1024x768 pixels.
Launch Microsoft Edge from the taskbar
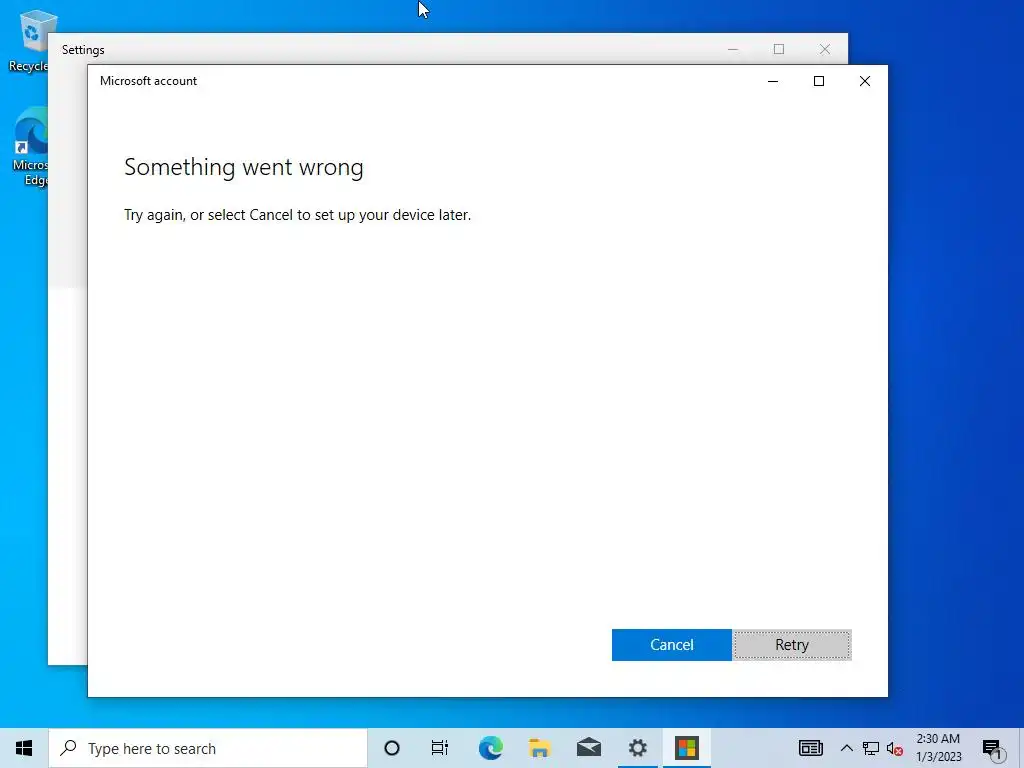490,748
